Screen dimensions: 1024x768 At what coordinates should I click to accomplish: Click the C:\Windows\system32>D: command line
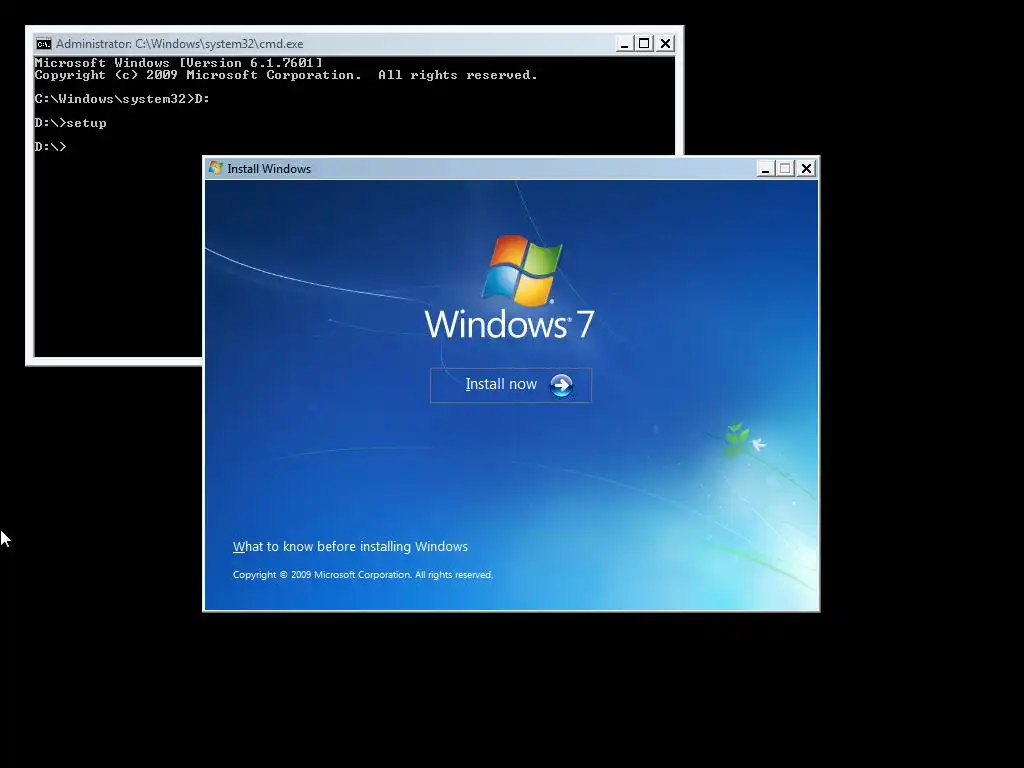pos(122,99)
